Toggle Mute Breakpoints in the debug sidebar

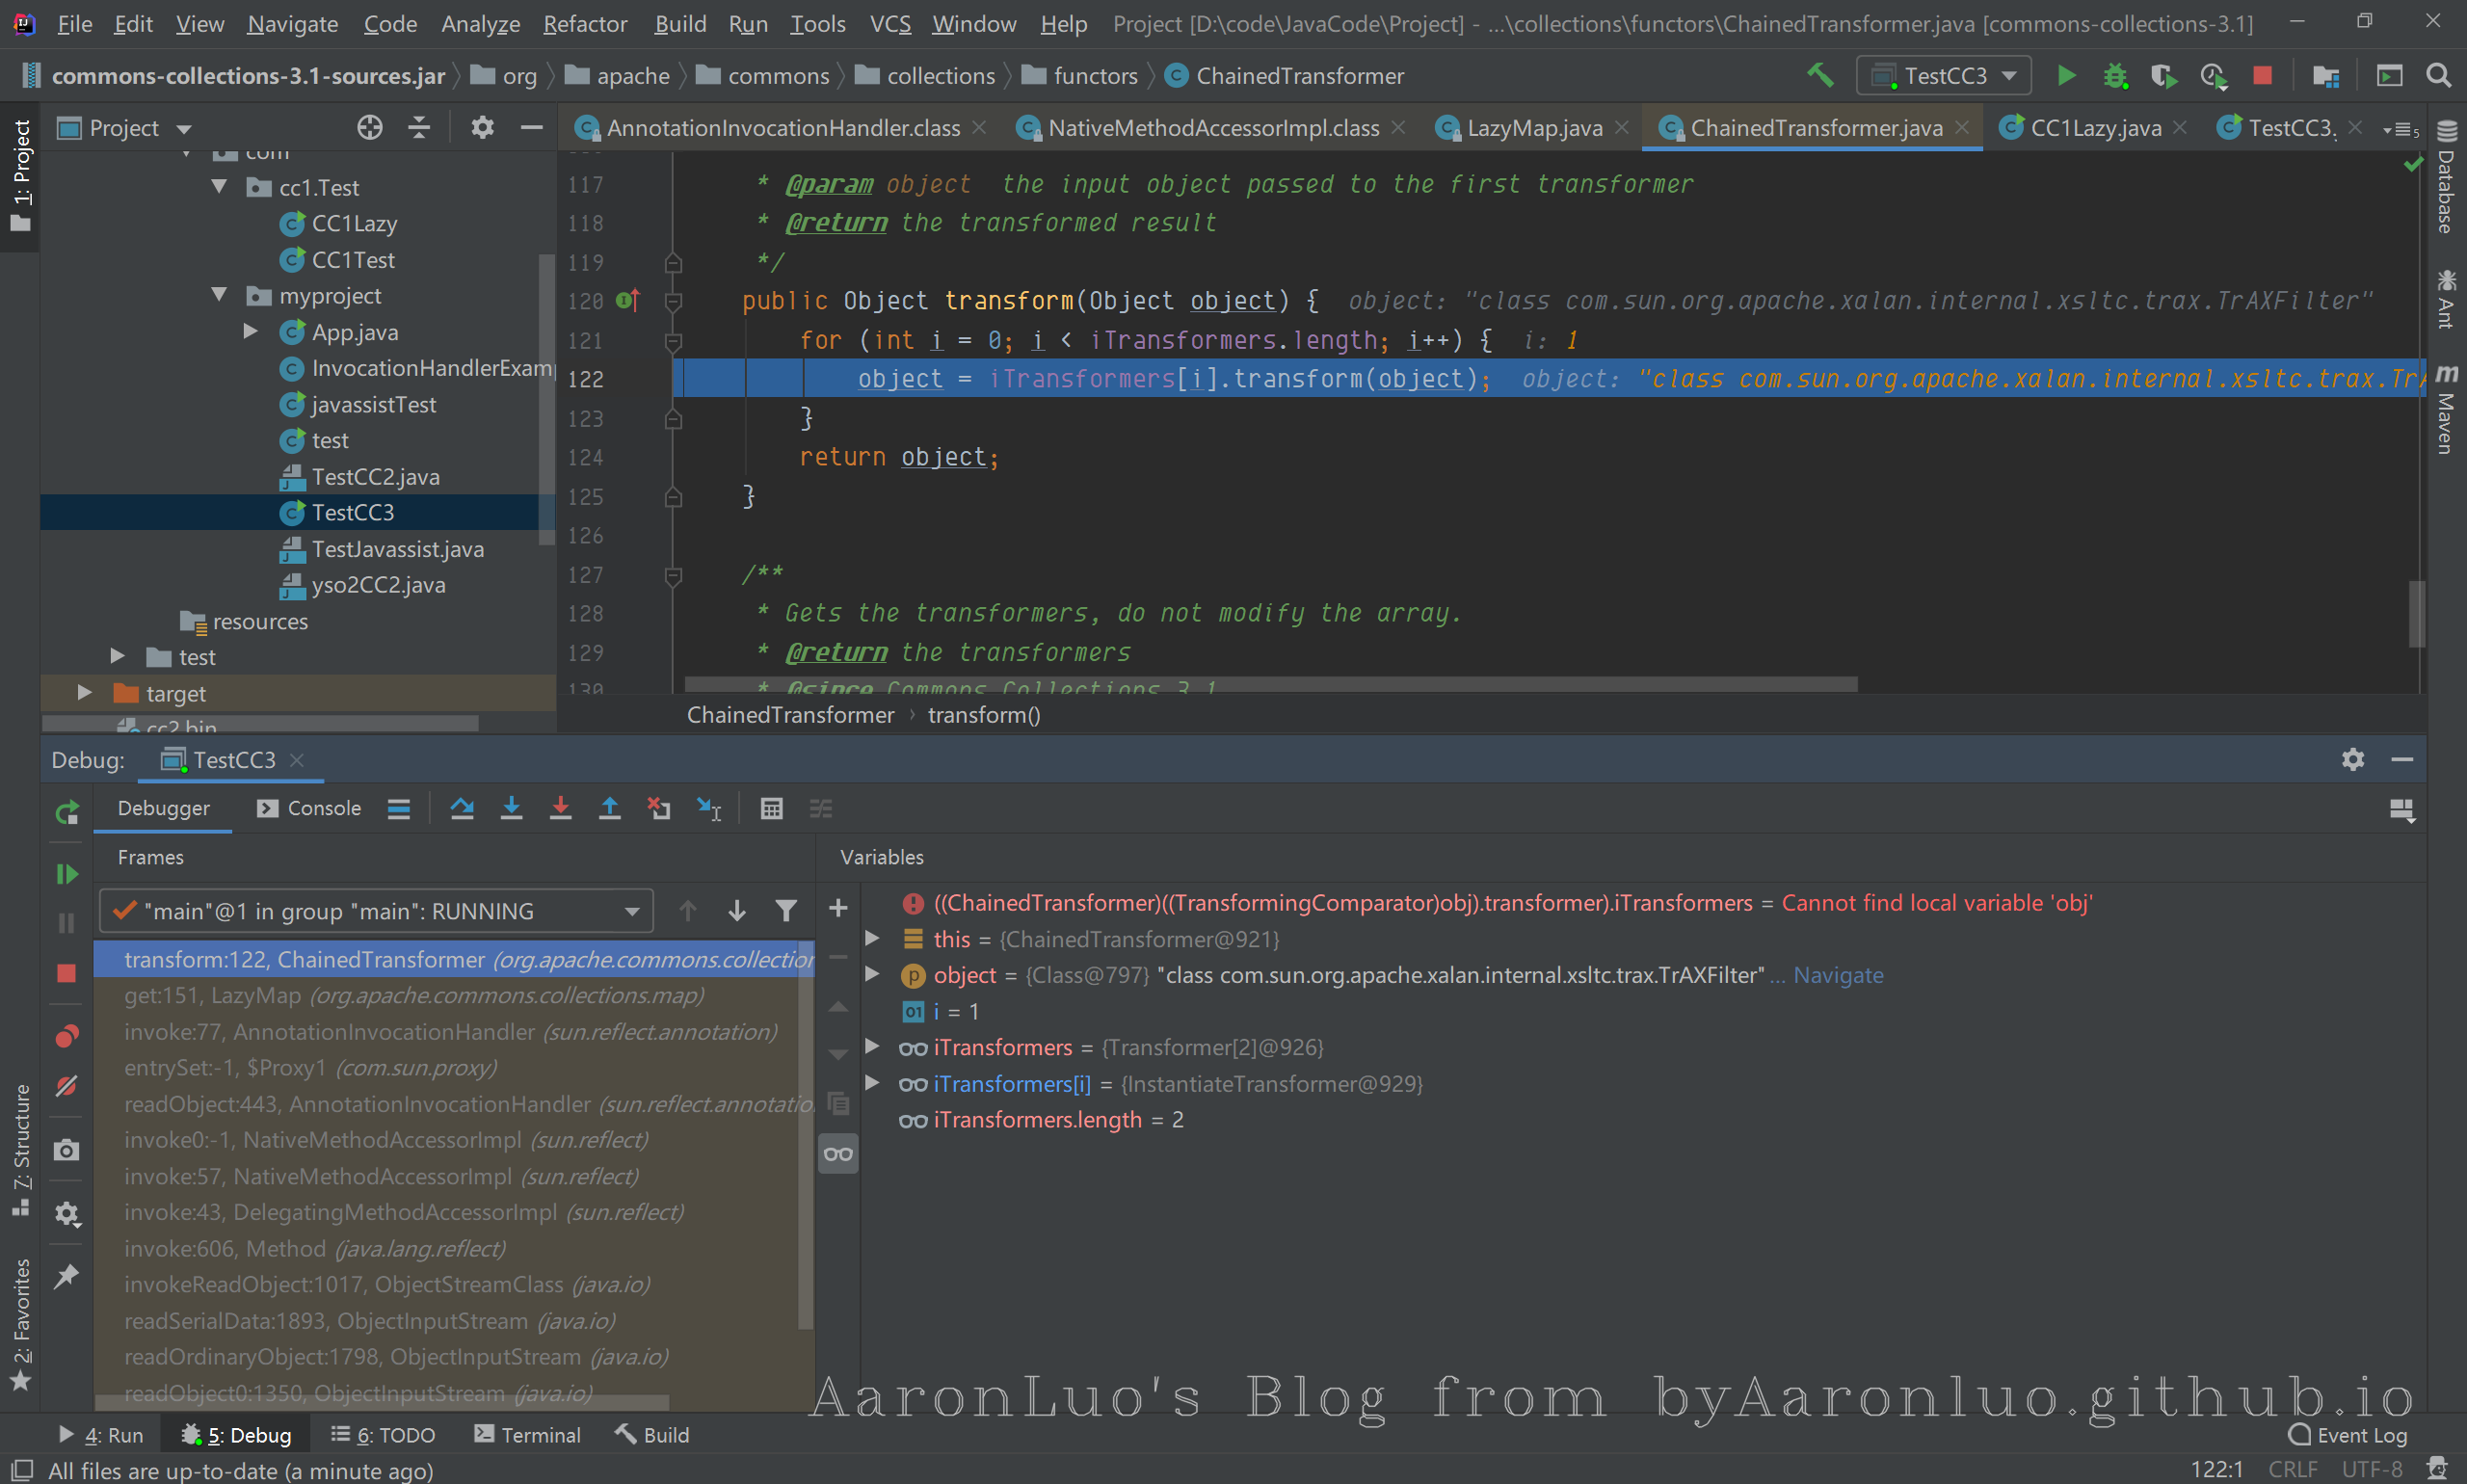coord(67,1087)
